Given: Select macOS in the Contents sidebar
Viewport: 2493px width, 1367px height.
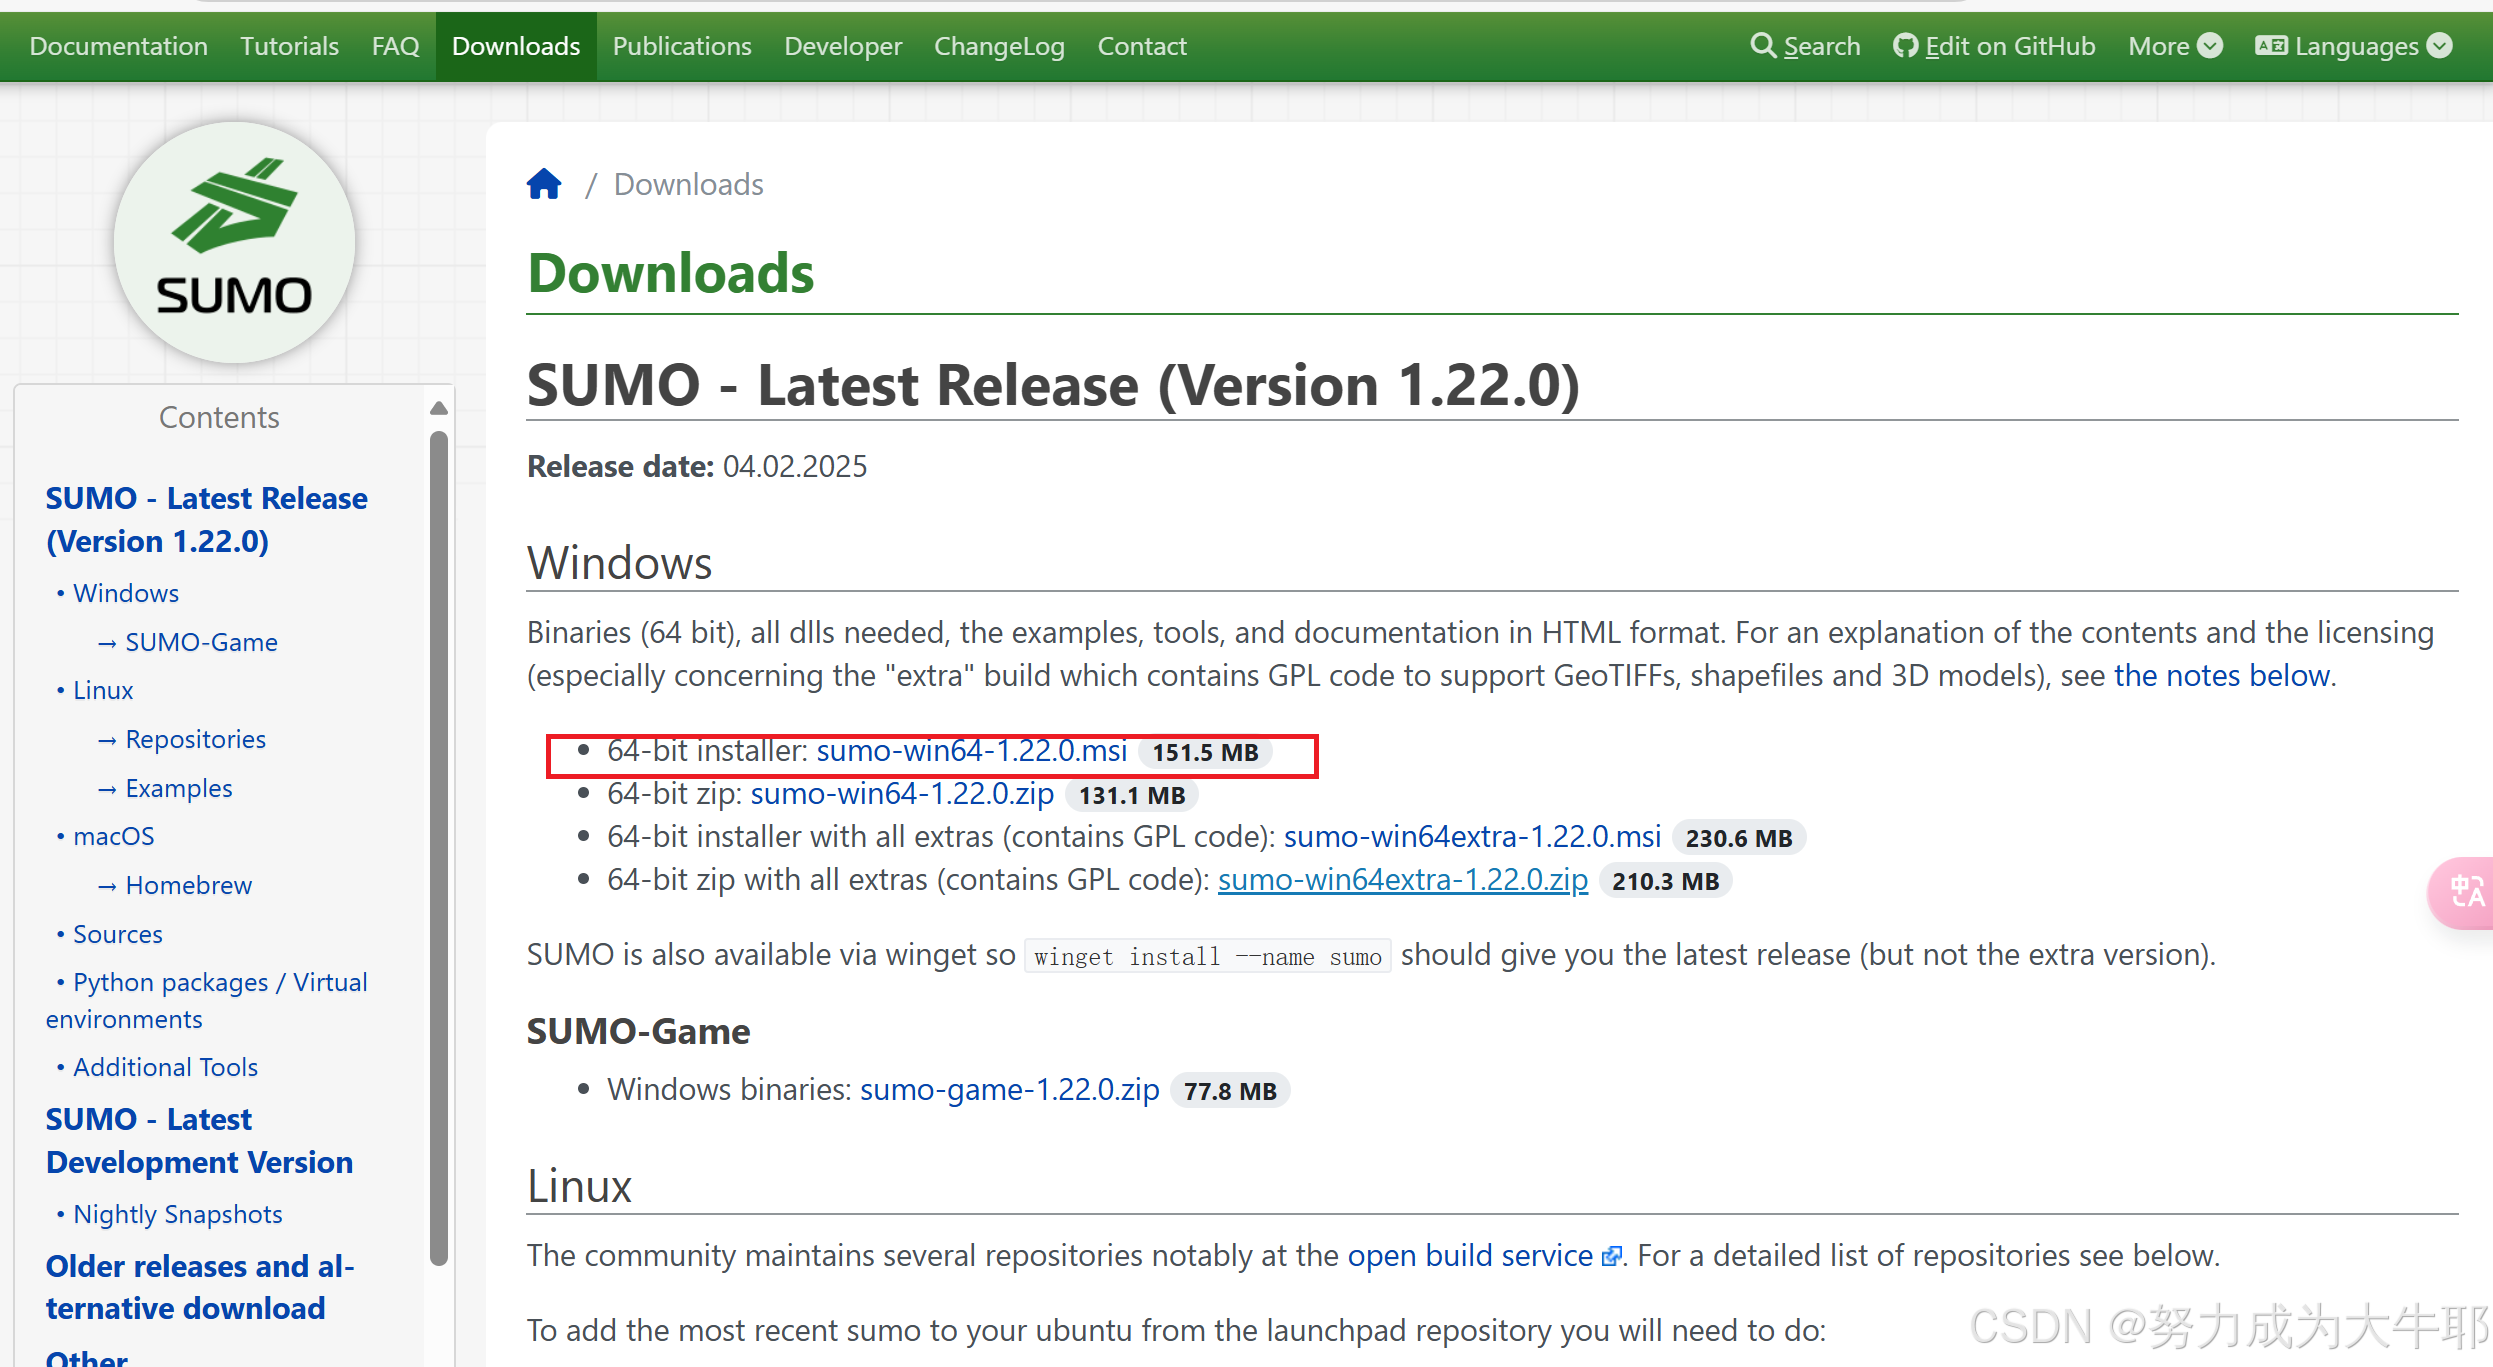Looking at the screenshot, I should 113,836.
